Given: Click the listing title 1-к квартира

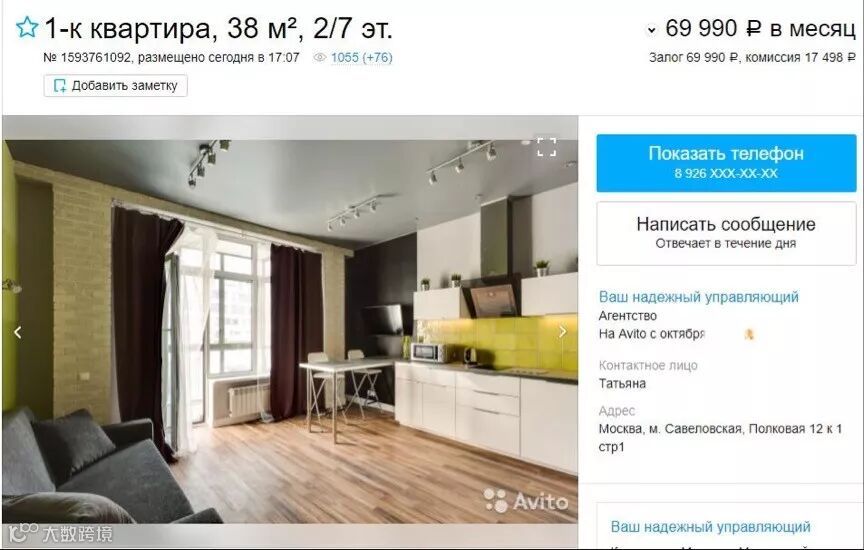Looking at the screenshot, I should [218, 28].
